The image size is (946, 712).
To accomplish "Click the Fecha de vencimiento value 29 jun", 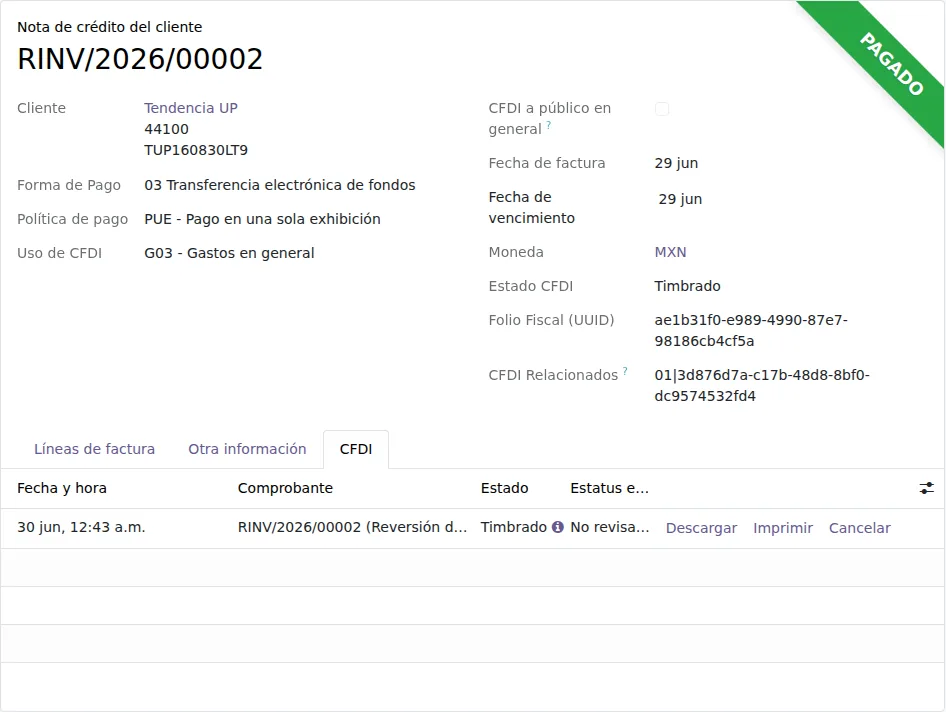I will [x=680, y=200].
